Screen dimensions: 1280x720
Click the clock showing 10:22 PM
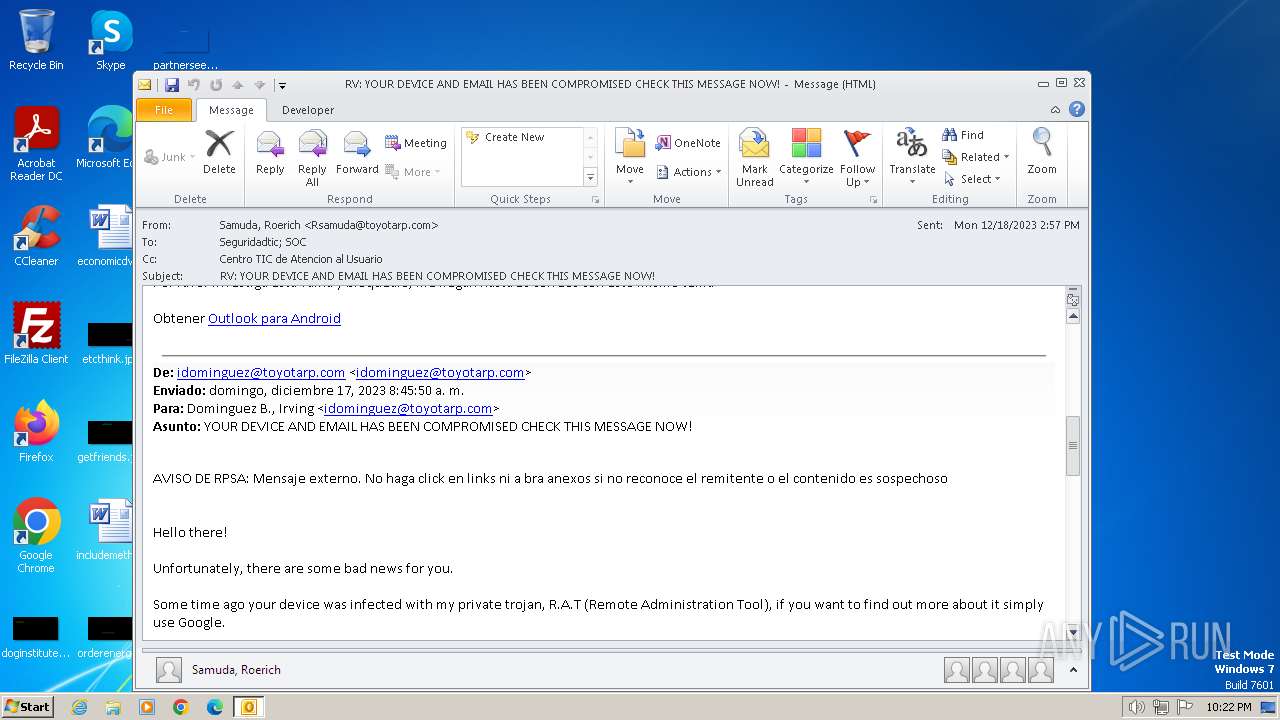pyautogui.click(x=1228, y=707)
